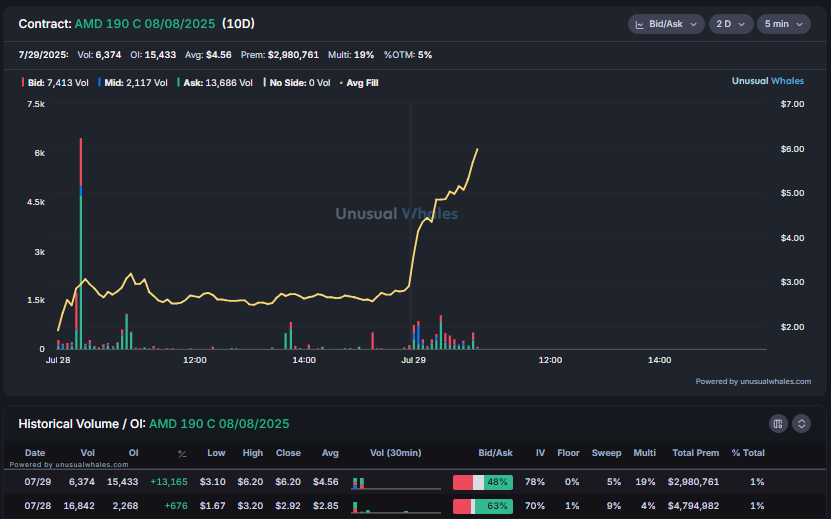Toggle the No Side volume legend series
This screenshot has width=831, height=519.
[297, 83]
